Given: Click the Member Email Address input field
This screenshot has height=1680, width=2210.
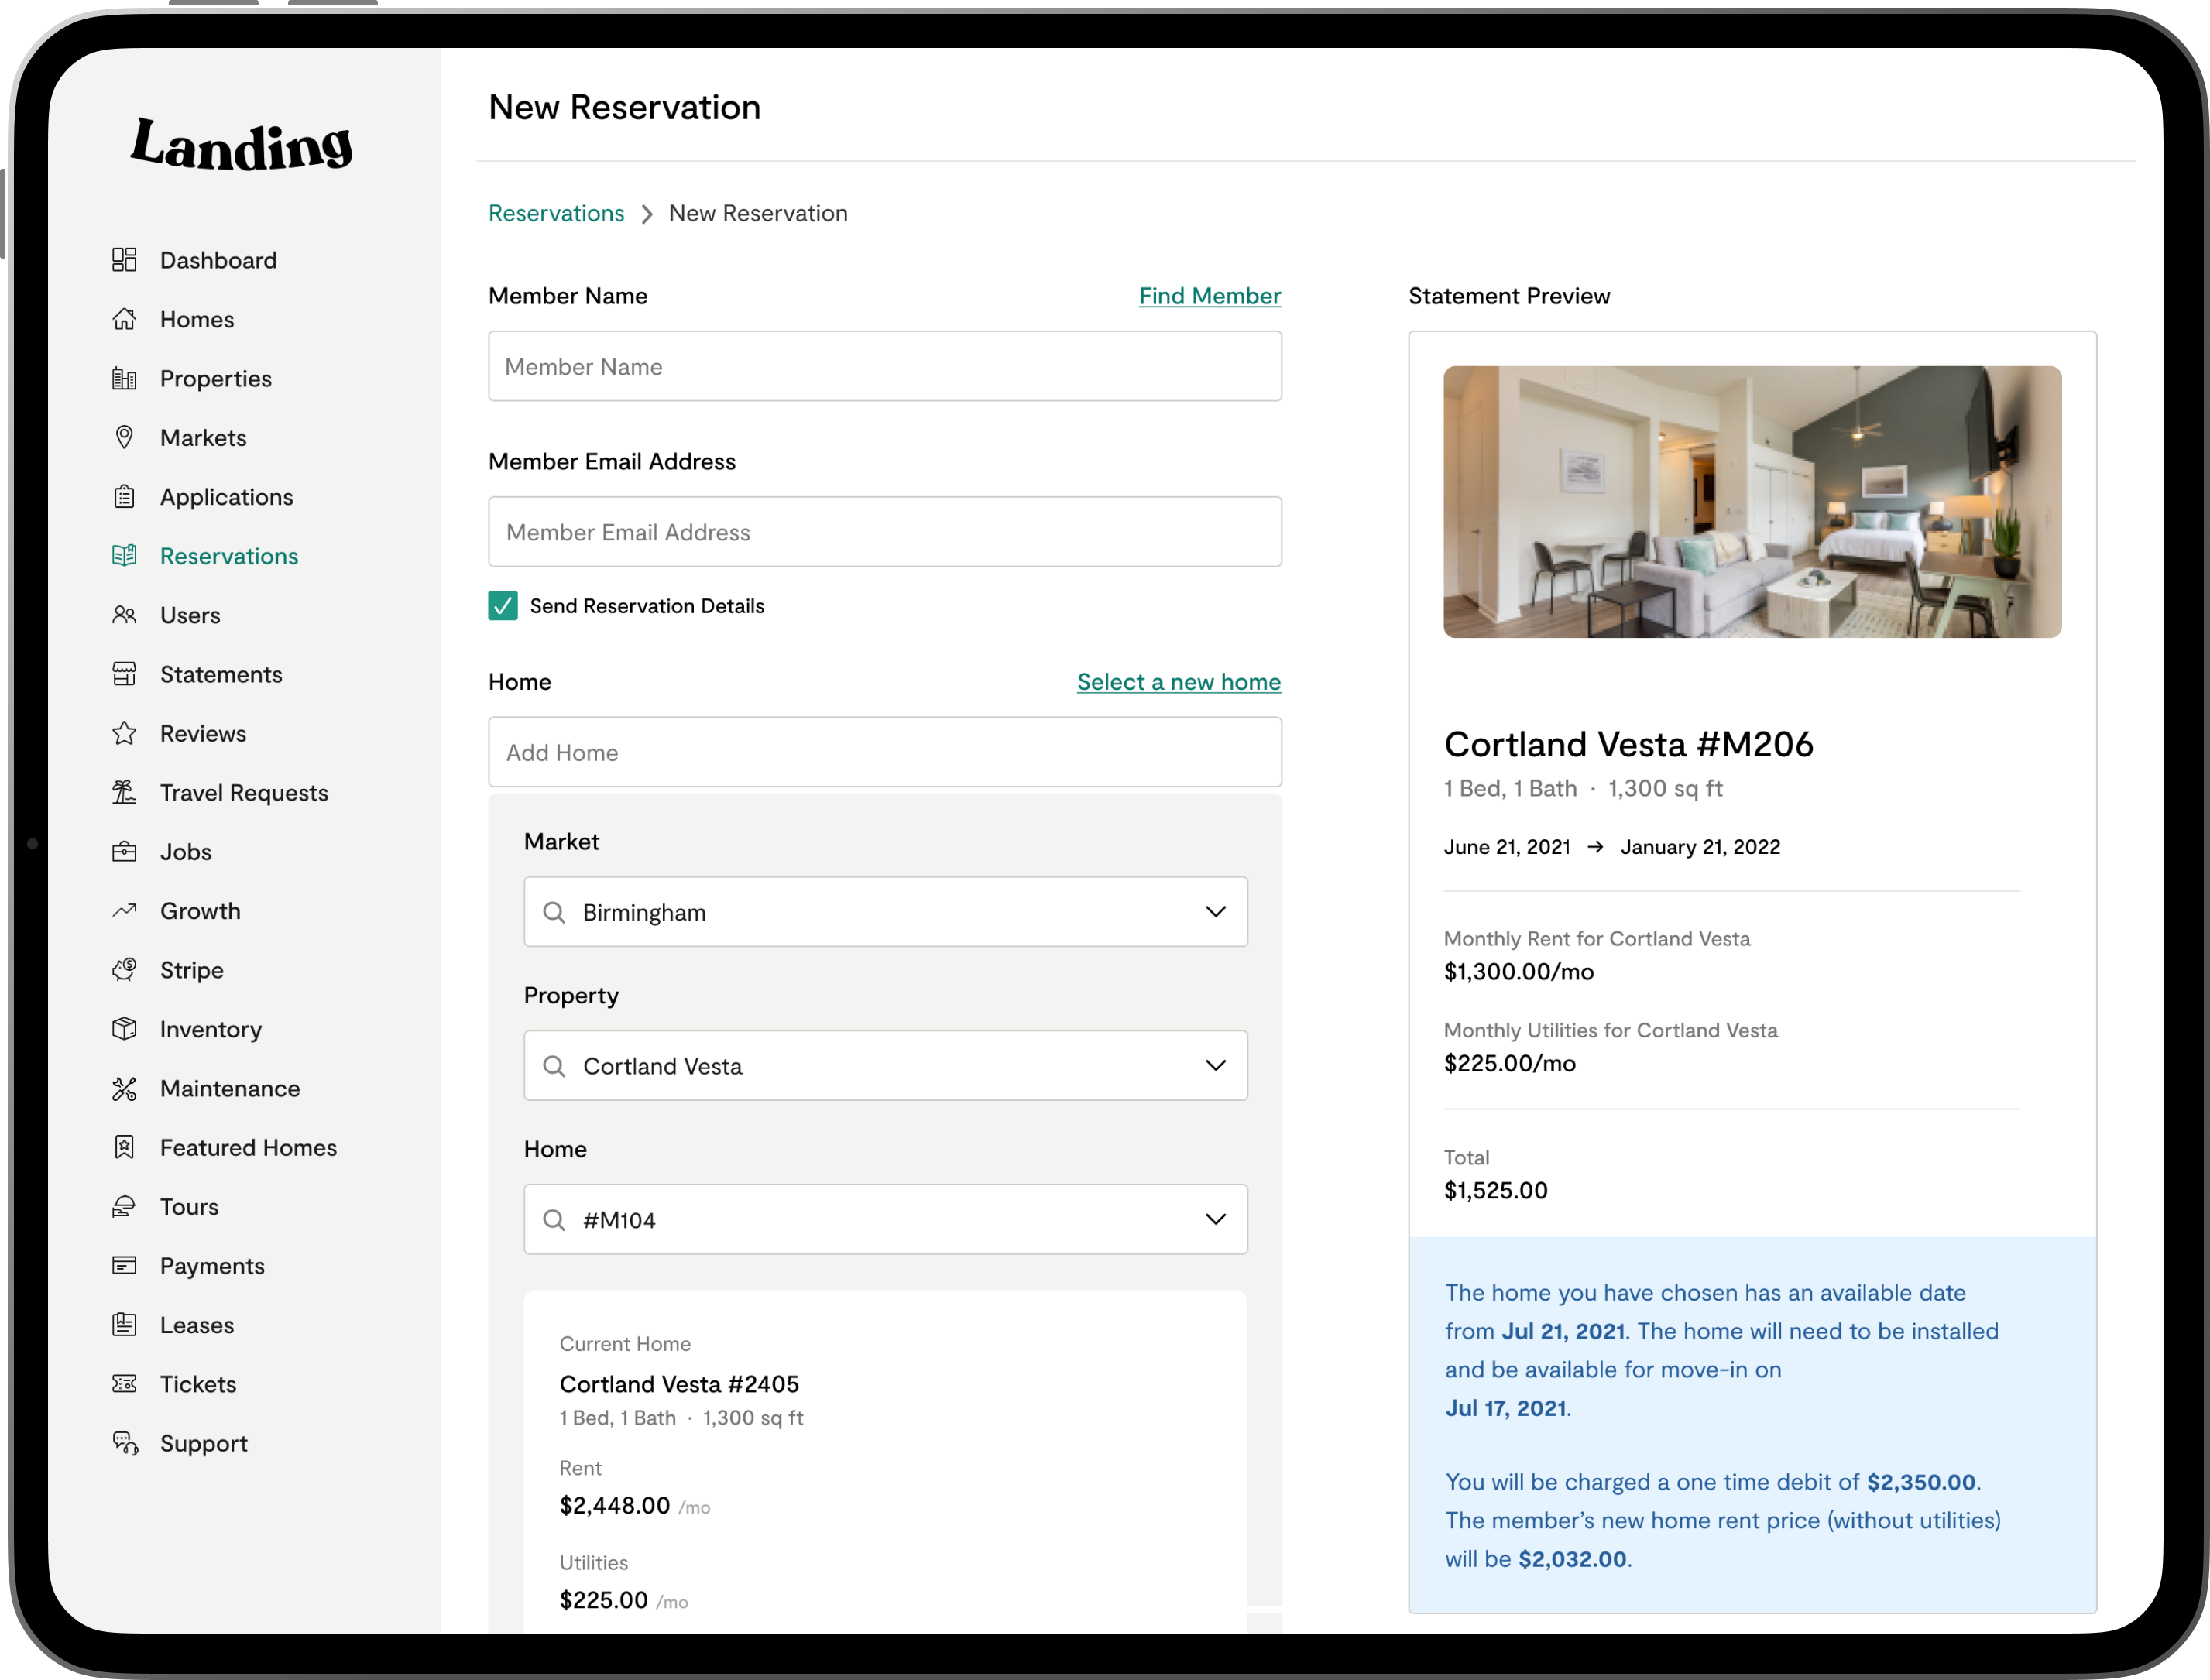Looking at the screenshot, I should [885, 532].
